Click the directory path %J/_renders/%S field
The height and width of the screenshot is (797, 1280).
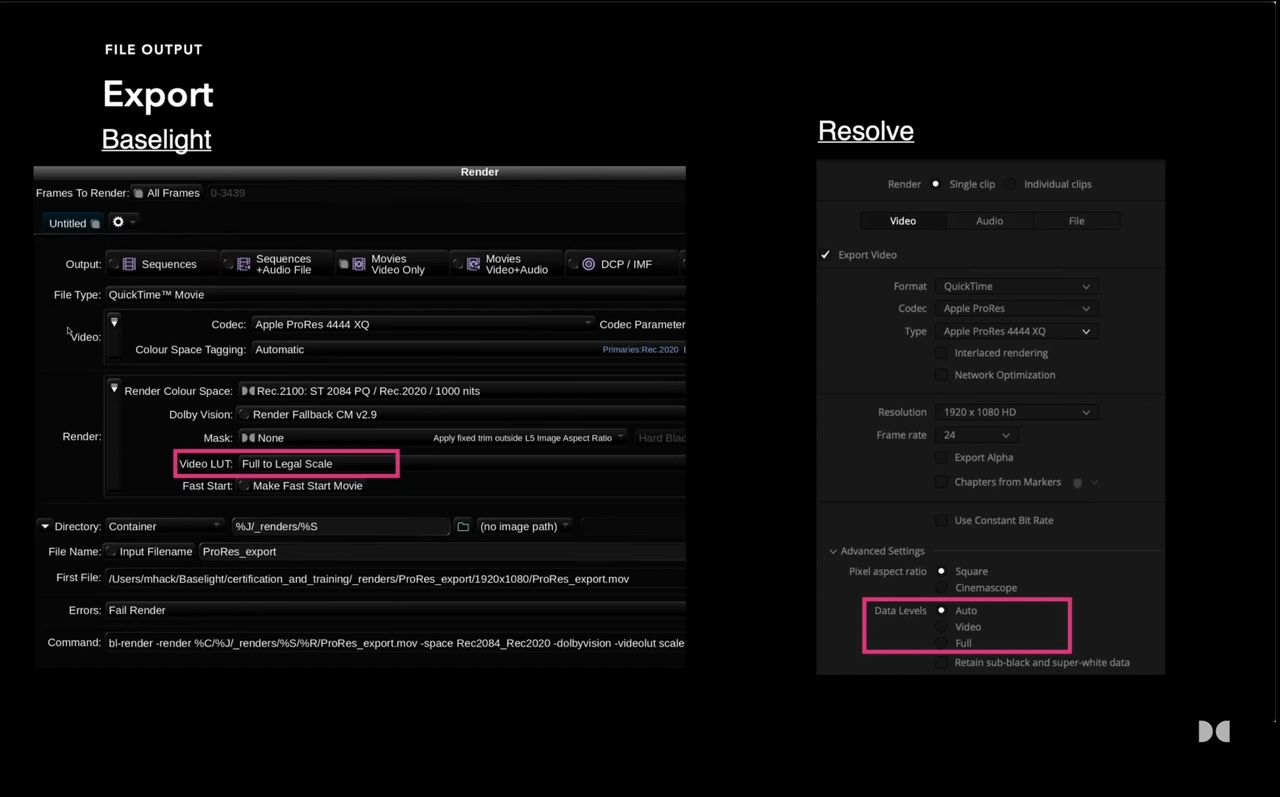(341, 526)
